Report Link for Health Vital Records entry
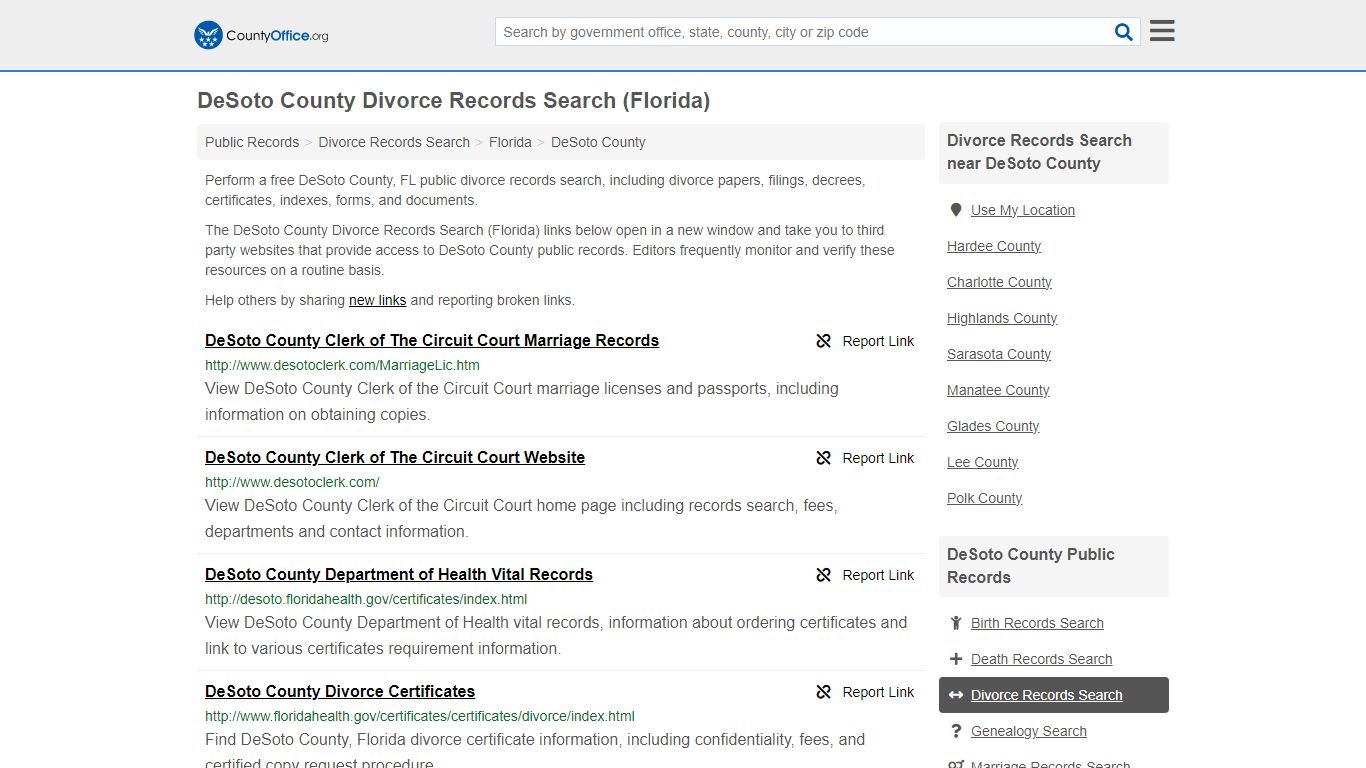Screen dimensions: 1366x768 (878, 575)
